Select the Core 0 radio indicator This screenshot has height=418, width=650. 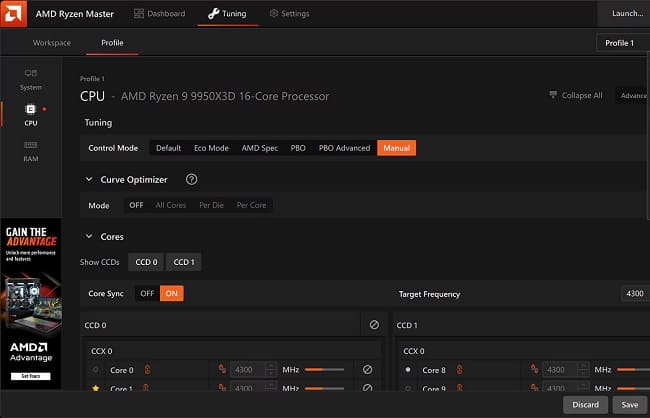coord(96,369)
